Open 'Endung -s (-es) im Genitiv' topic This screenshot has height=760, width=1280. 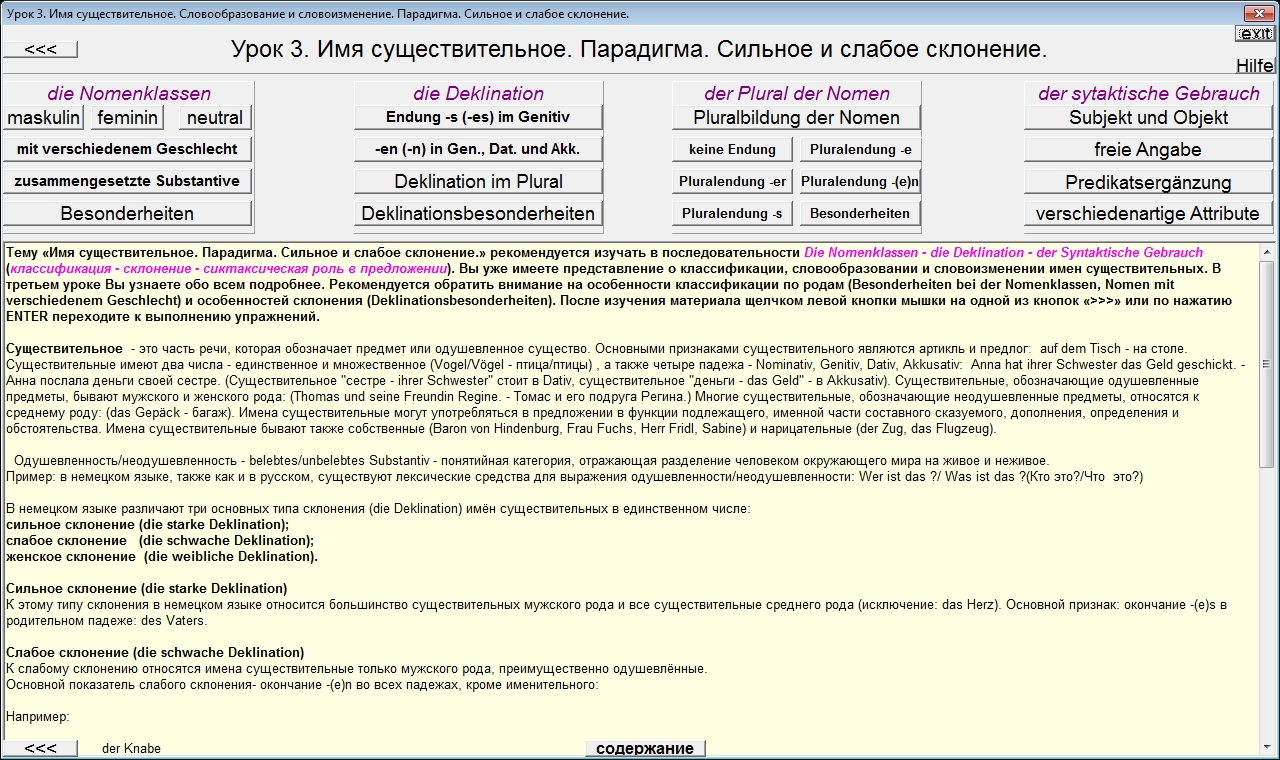point(478,117)
